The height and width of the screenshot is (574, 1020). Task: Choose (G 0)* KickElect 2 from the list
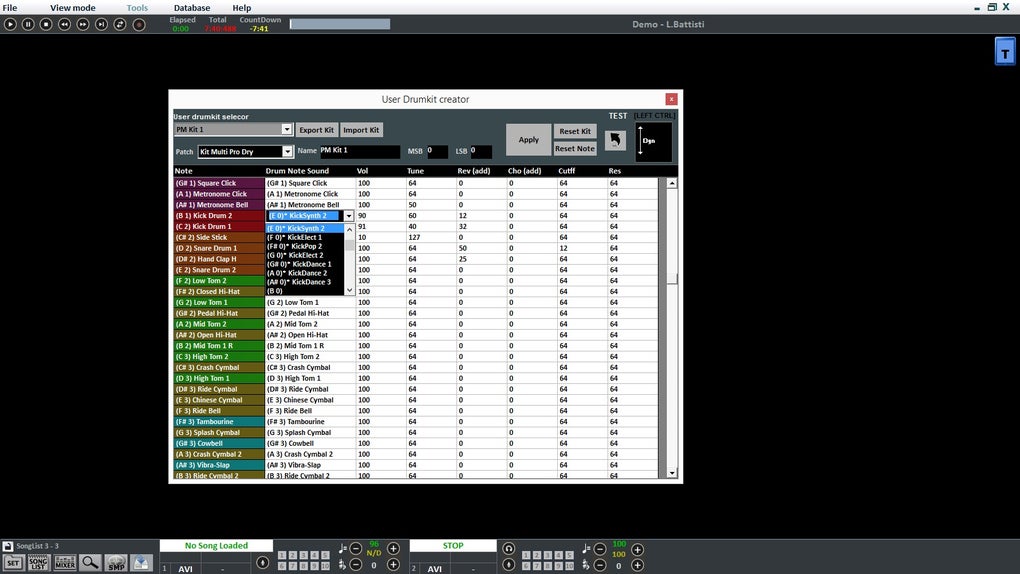click(x=304, y=255)
